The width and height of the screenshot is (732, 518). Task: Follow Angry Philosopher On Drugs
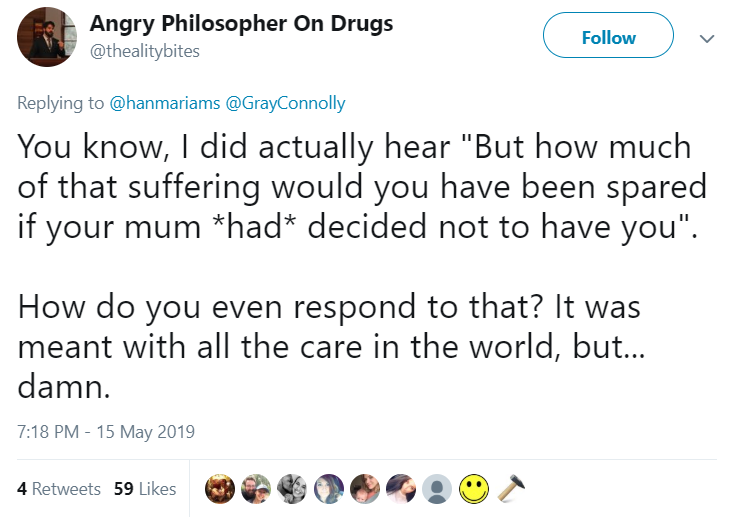click(608, 38)
